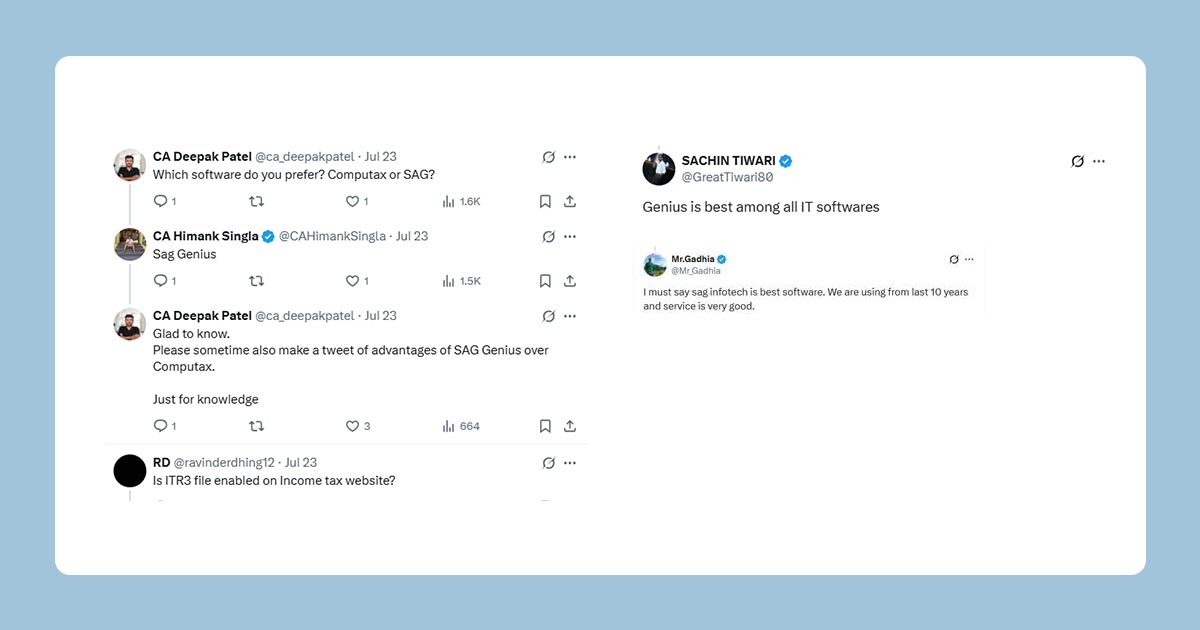Click Grok icon on Deepak Patel's first tweet
Image resolution: width=1200 pixels, height=630 pixels.
pos(548,157)
